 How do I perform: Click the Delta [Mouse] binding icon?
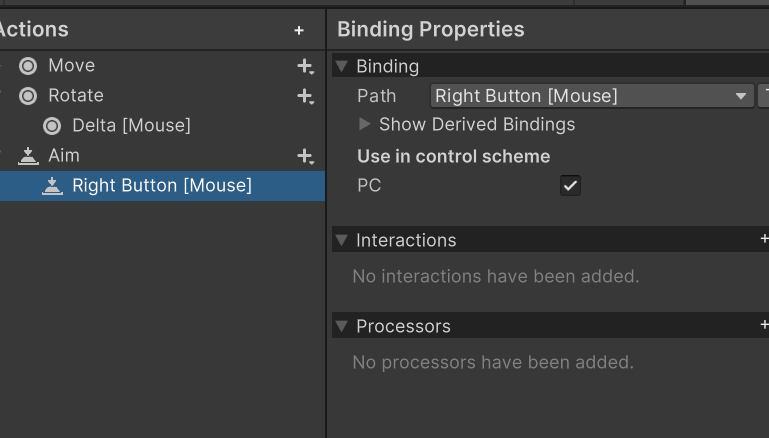pos(52,126)
